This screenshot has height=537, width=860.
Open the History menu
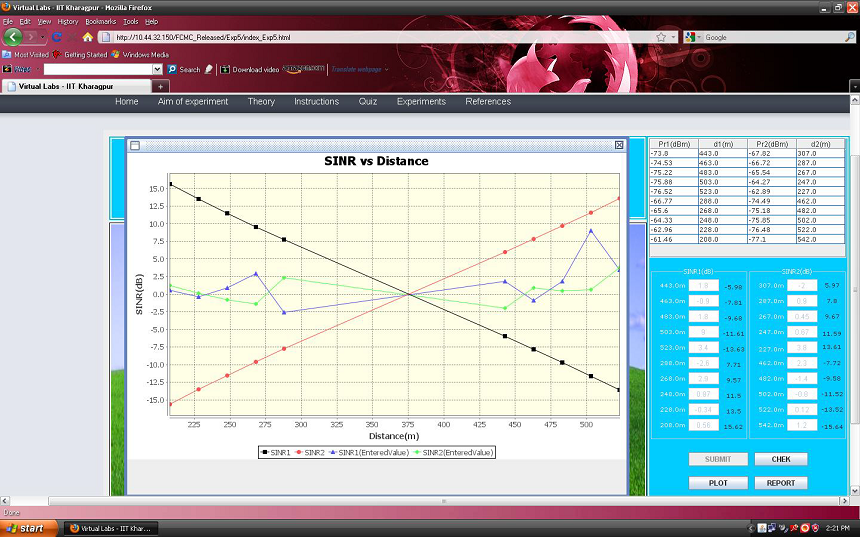pos(67,21)
